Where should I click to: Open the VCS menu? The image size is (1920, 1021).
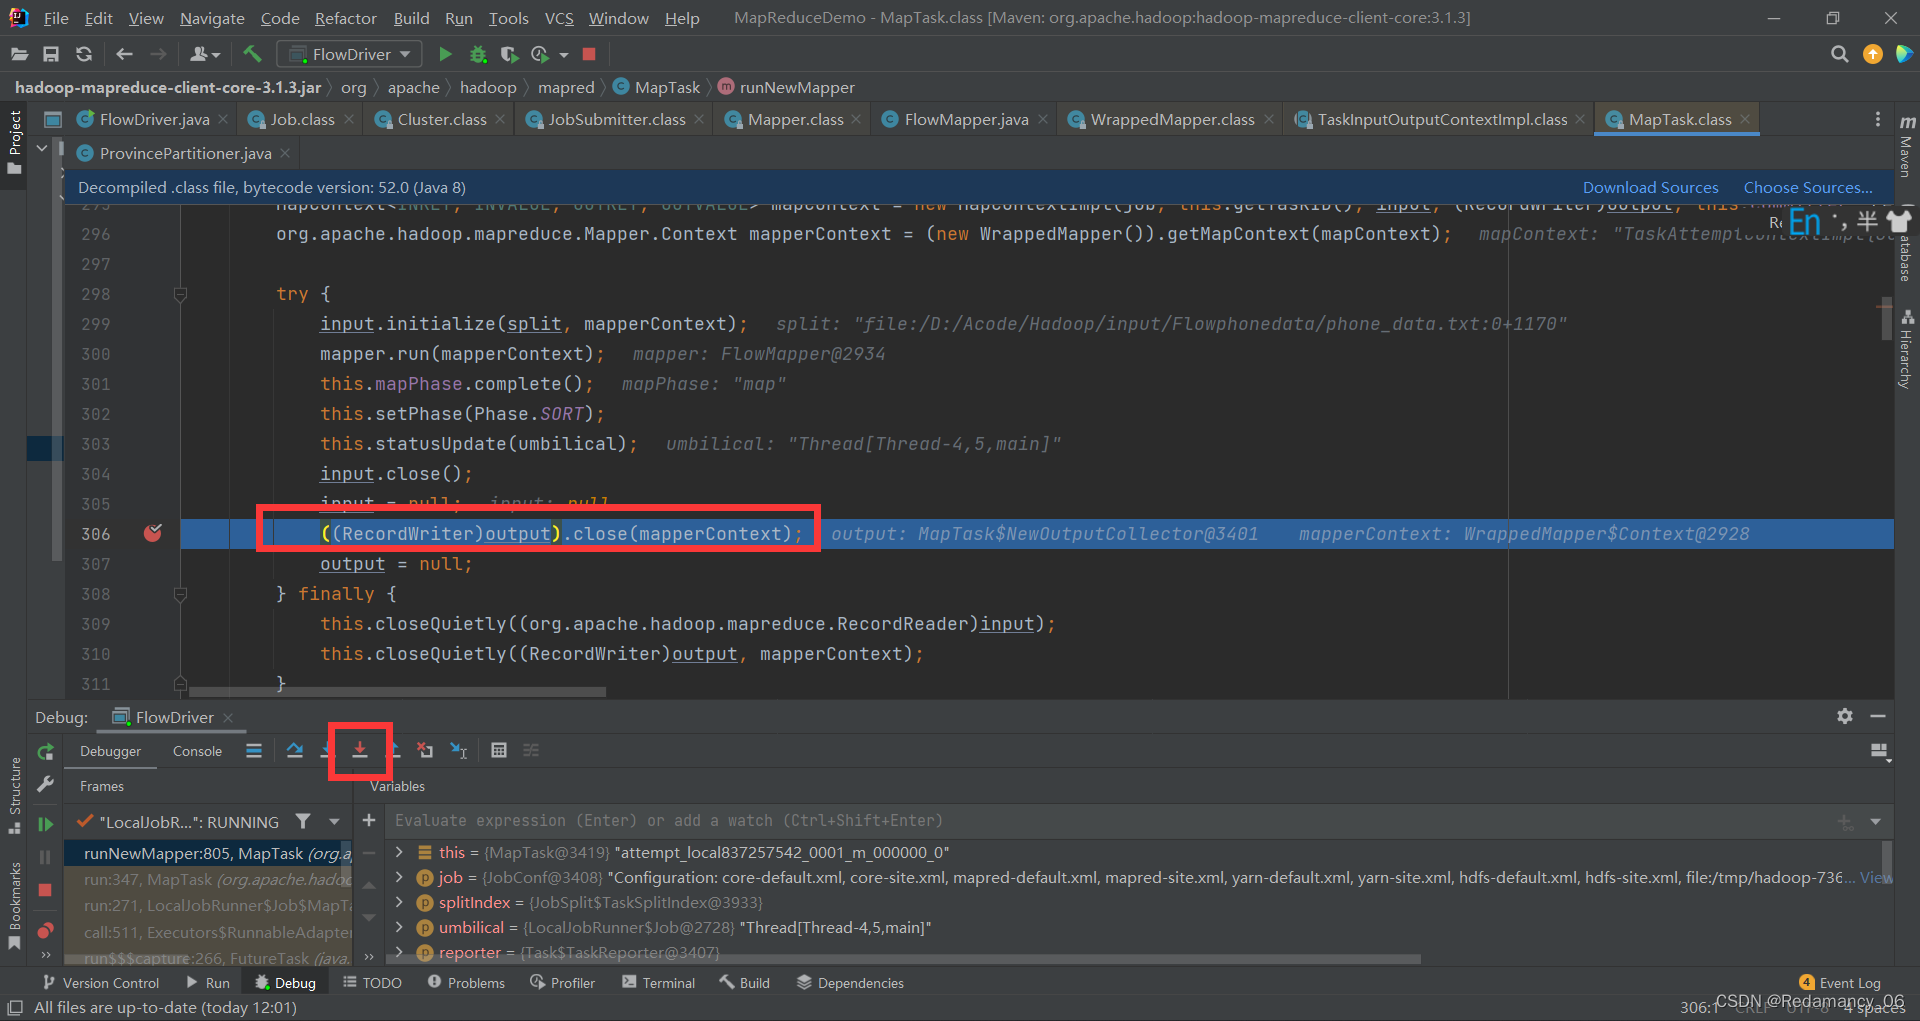559,18
